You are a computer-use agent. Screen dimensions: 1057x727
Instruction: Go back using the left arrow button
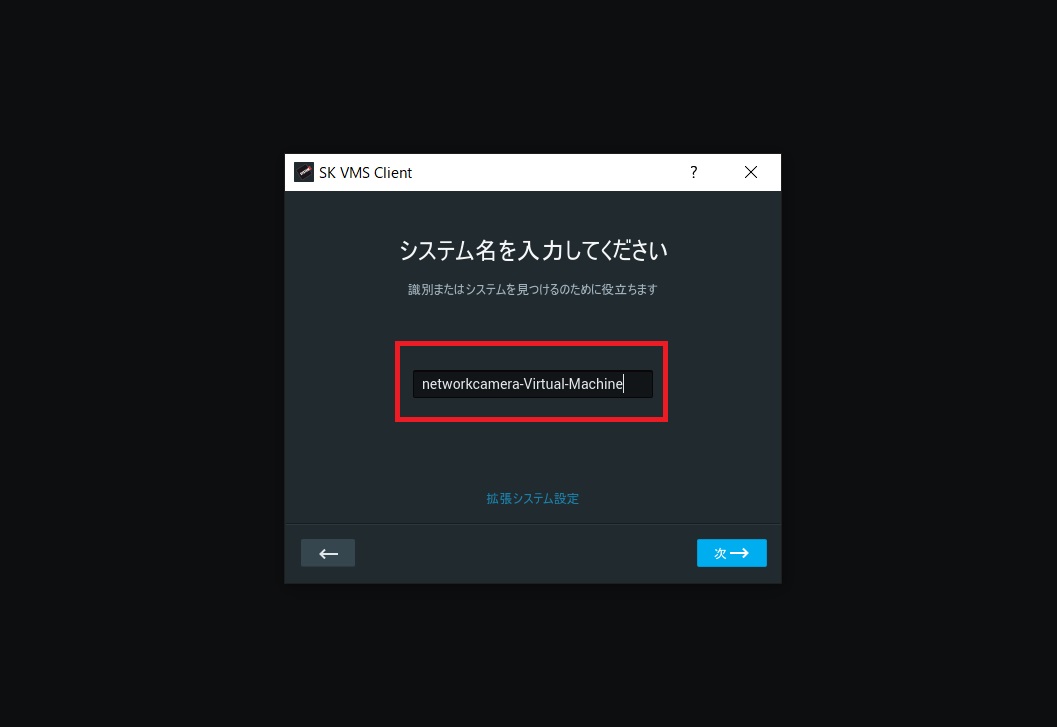coord(328,553)
